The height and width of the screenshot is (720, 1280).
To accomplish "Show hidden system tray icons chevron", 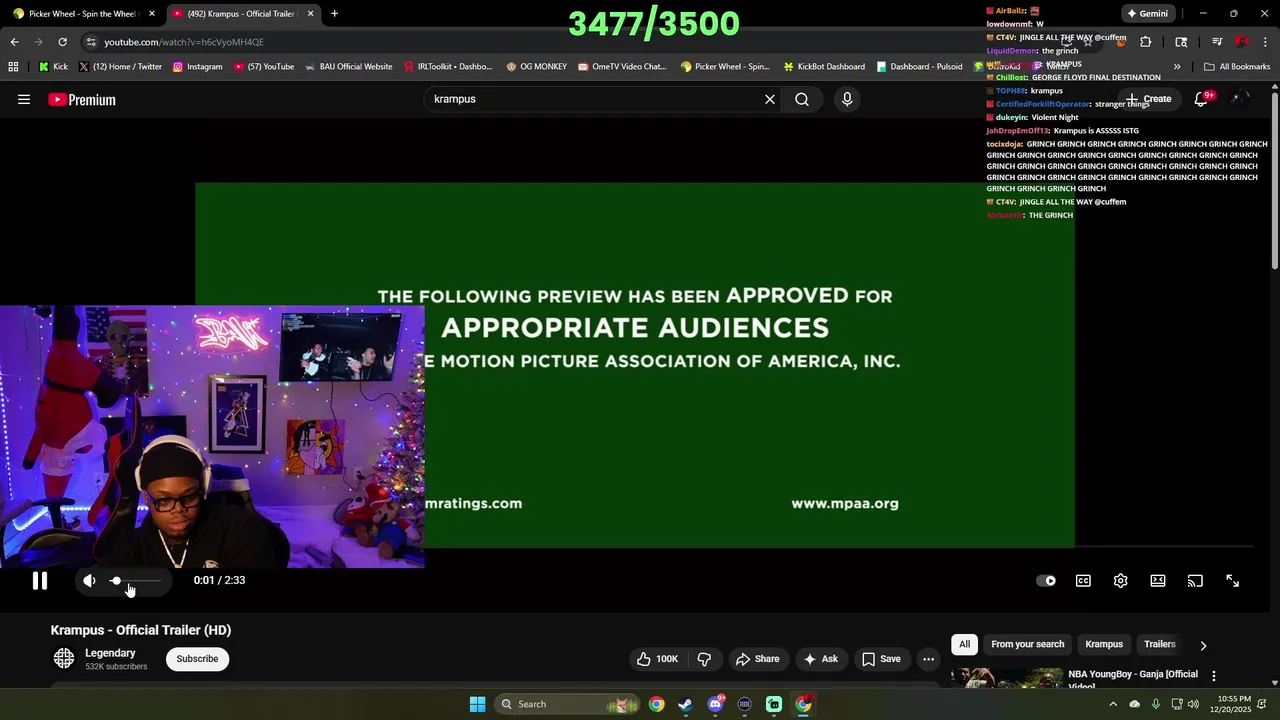I will click(x=1113, y=704).
